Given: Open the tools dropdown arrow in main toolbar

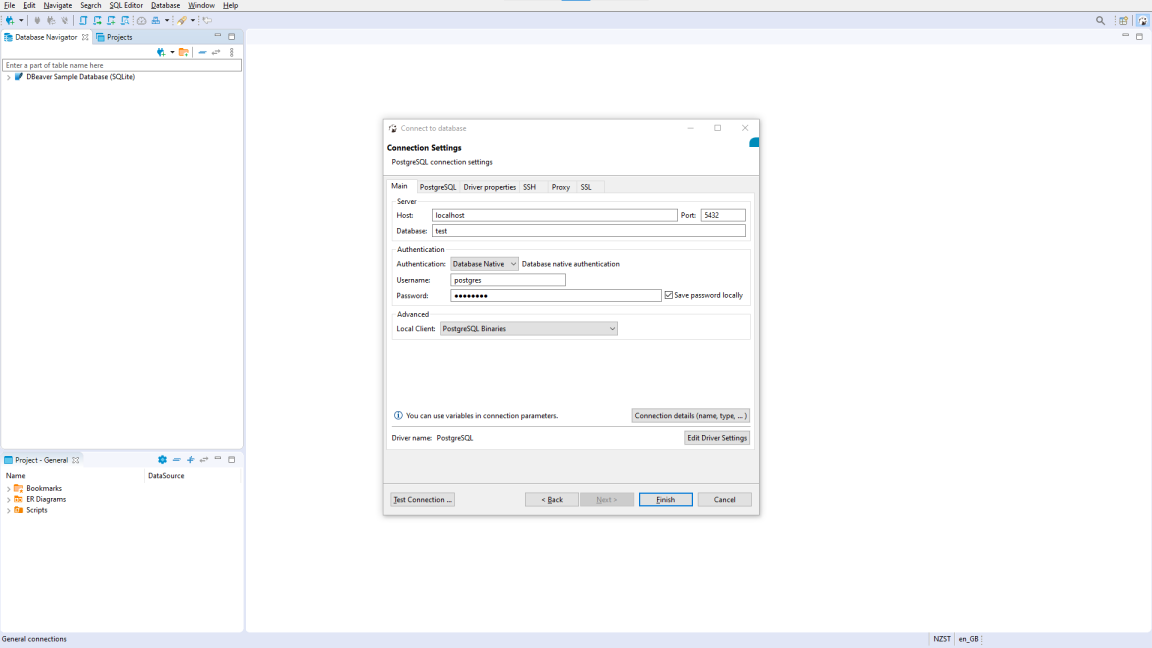Looking at the screenshot, I should click(x=192, y=21).
